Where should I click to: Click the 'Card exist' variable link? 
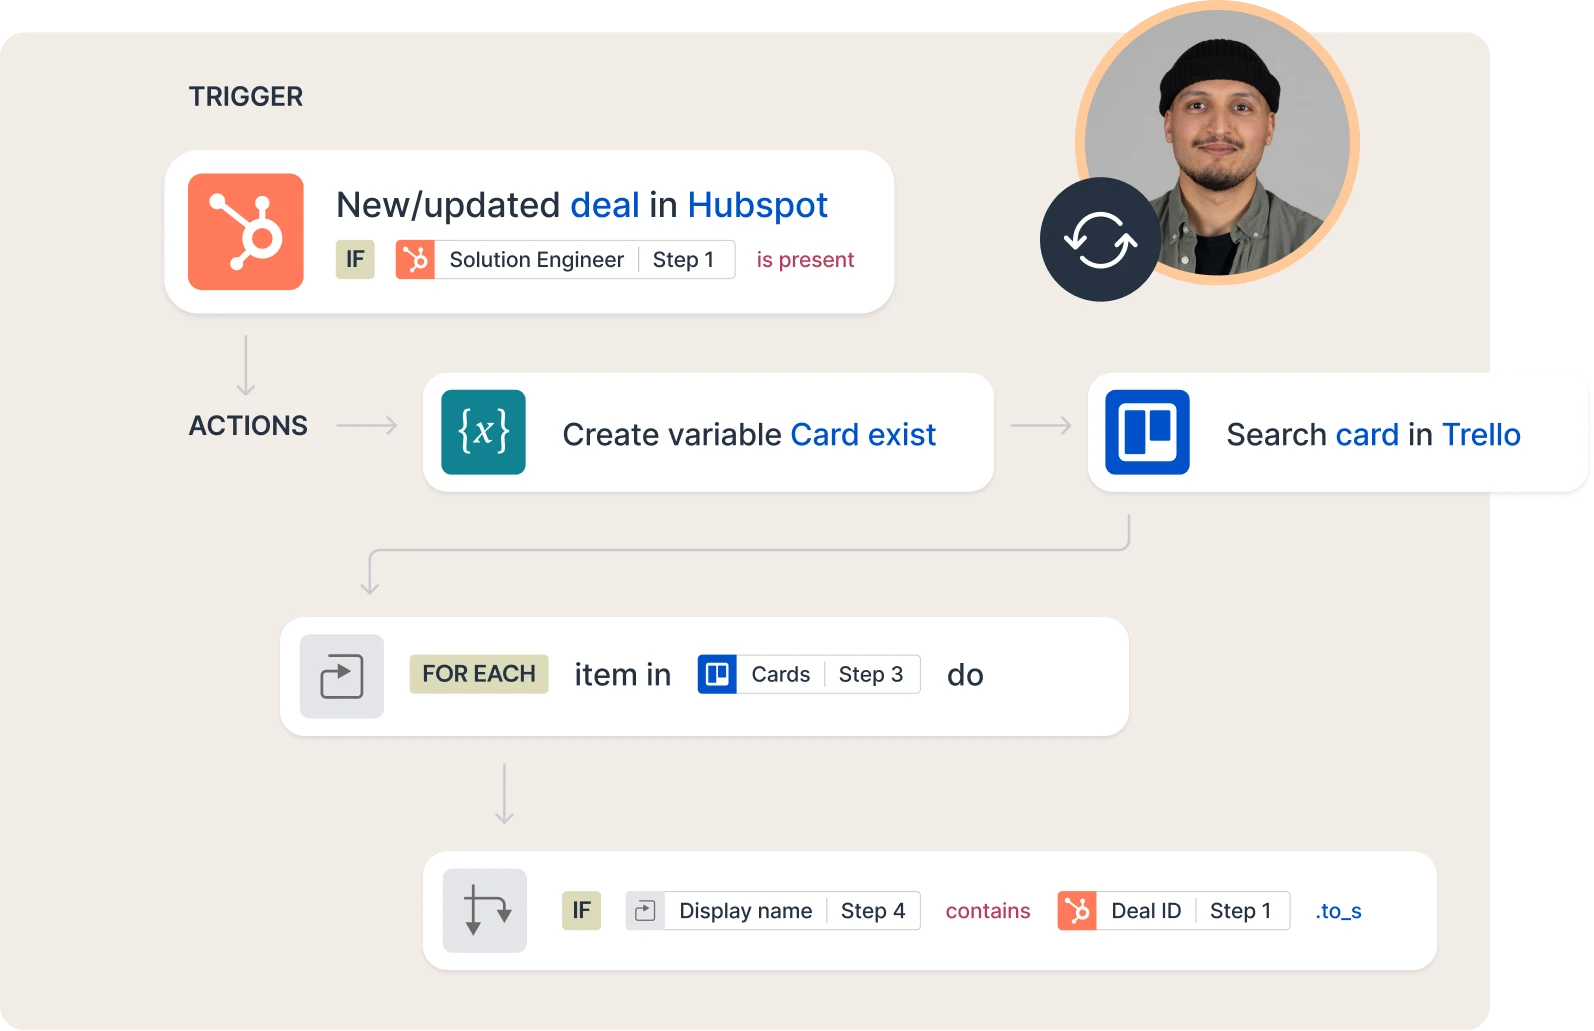(x=863, y=434)
